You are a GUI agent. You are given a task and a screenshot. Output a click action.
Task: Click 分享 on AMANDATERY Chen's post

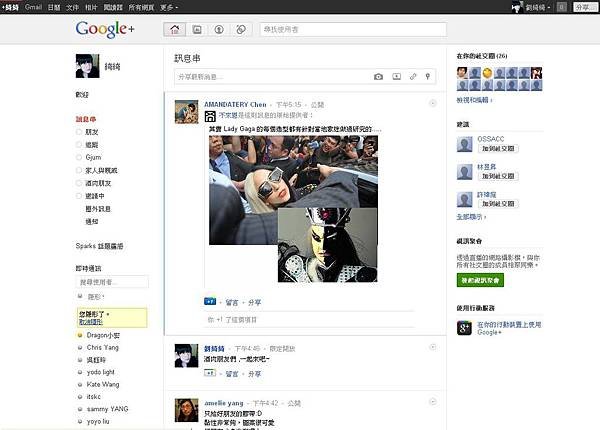[x=254, y=302]
